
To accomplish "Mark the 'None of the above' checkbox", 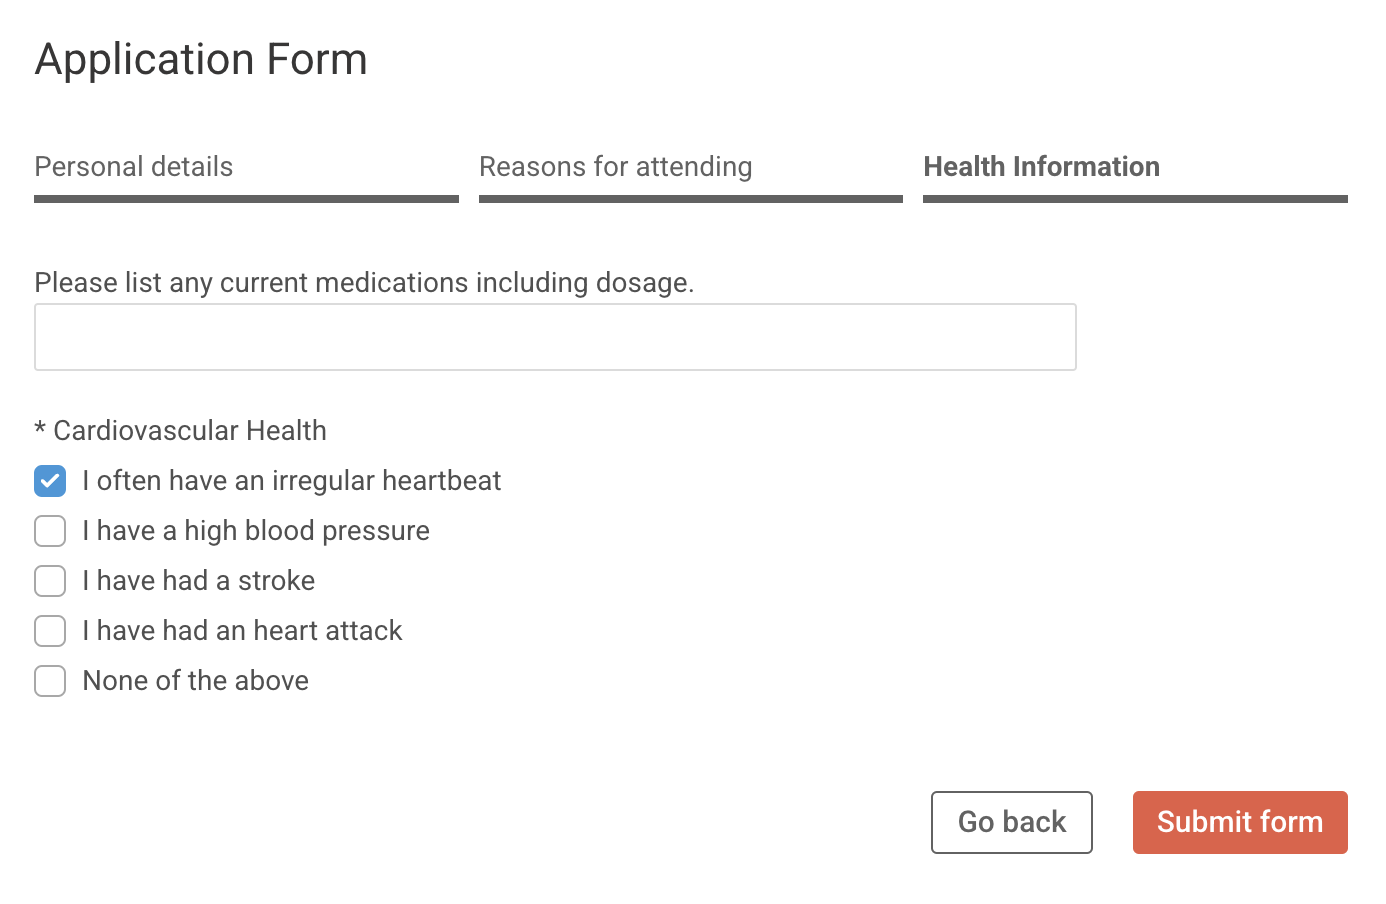I will tap(50, 681).
